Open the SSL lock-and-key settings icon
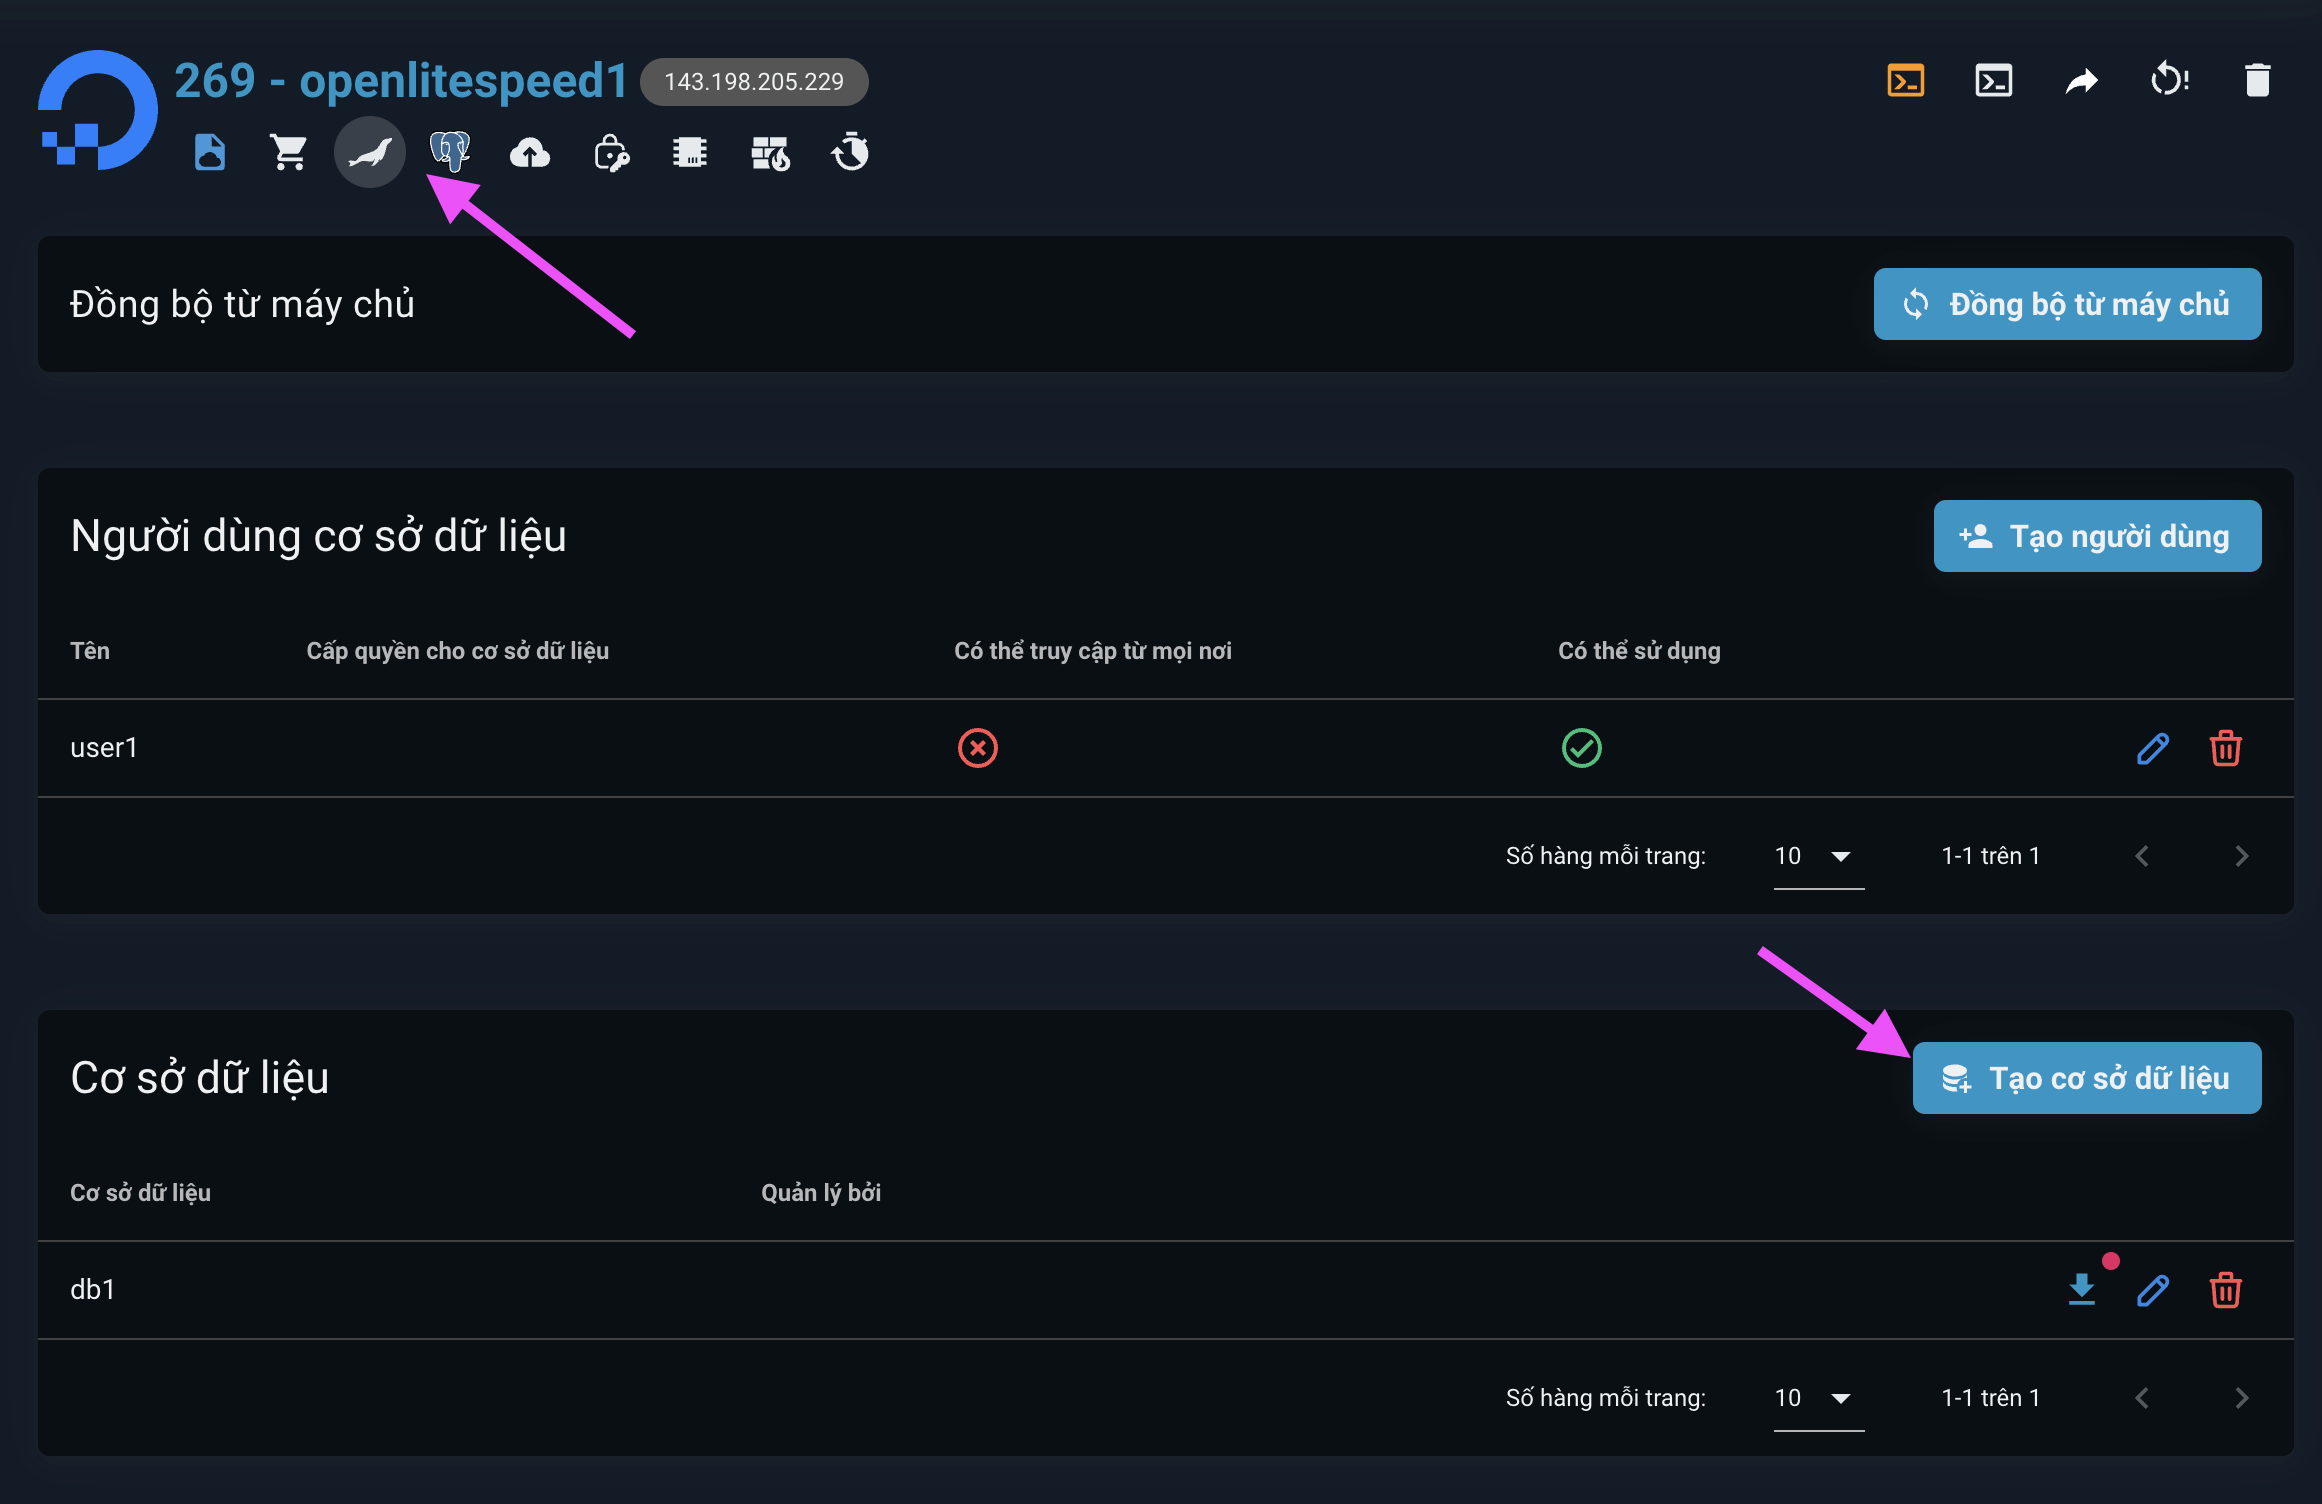The image size is (2322, 1504). pos(610,153)
